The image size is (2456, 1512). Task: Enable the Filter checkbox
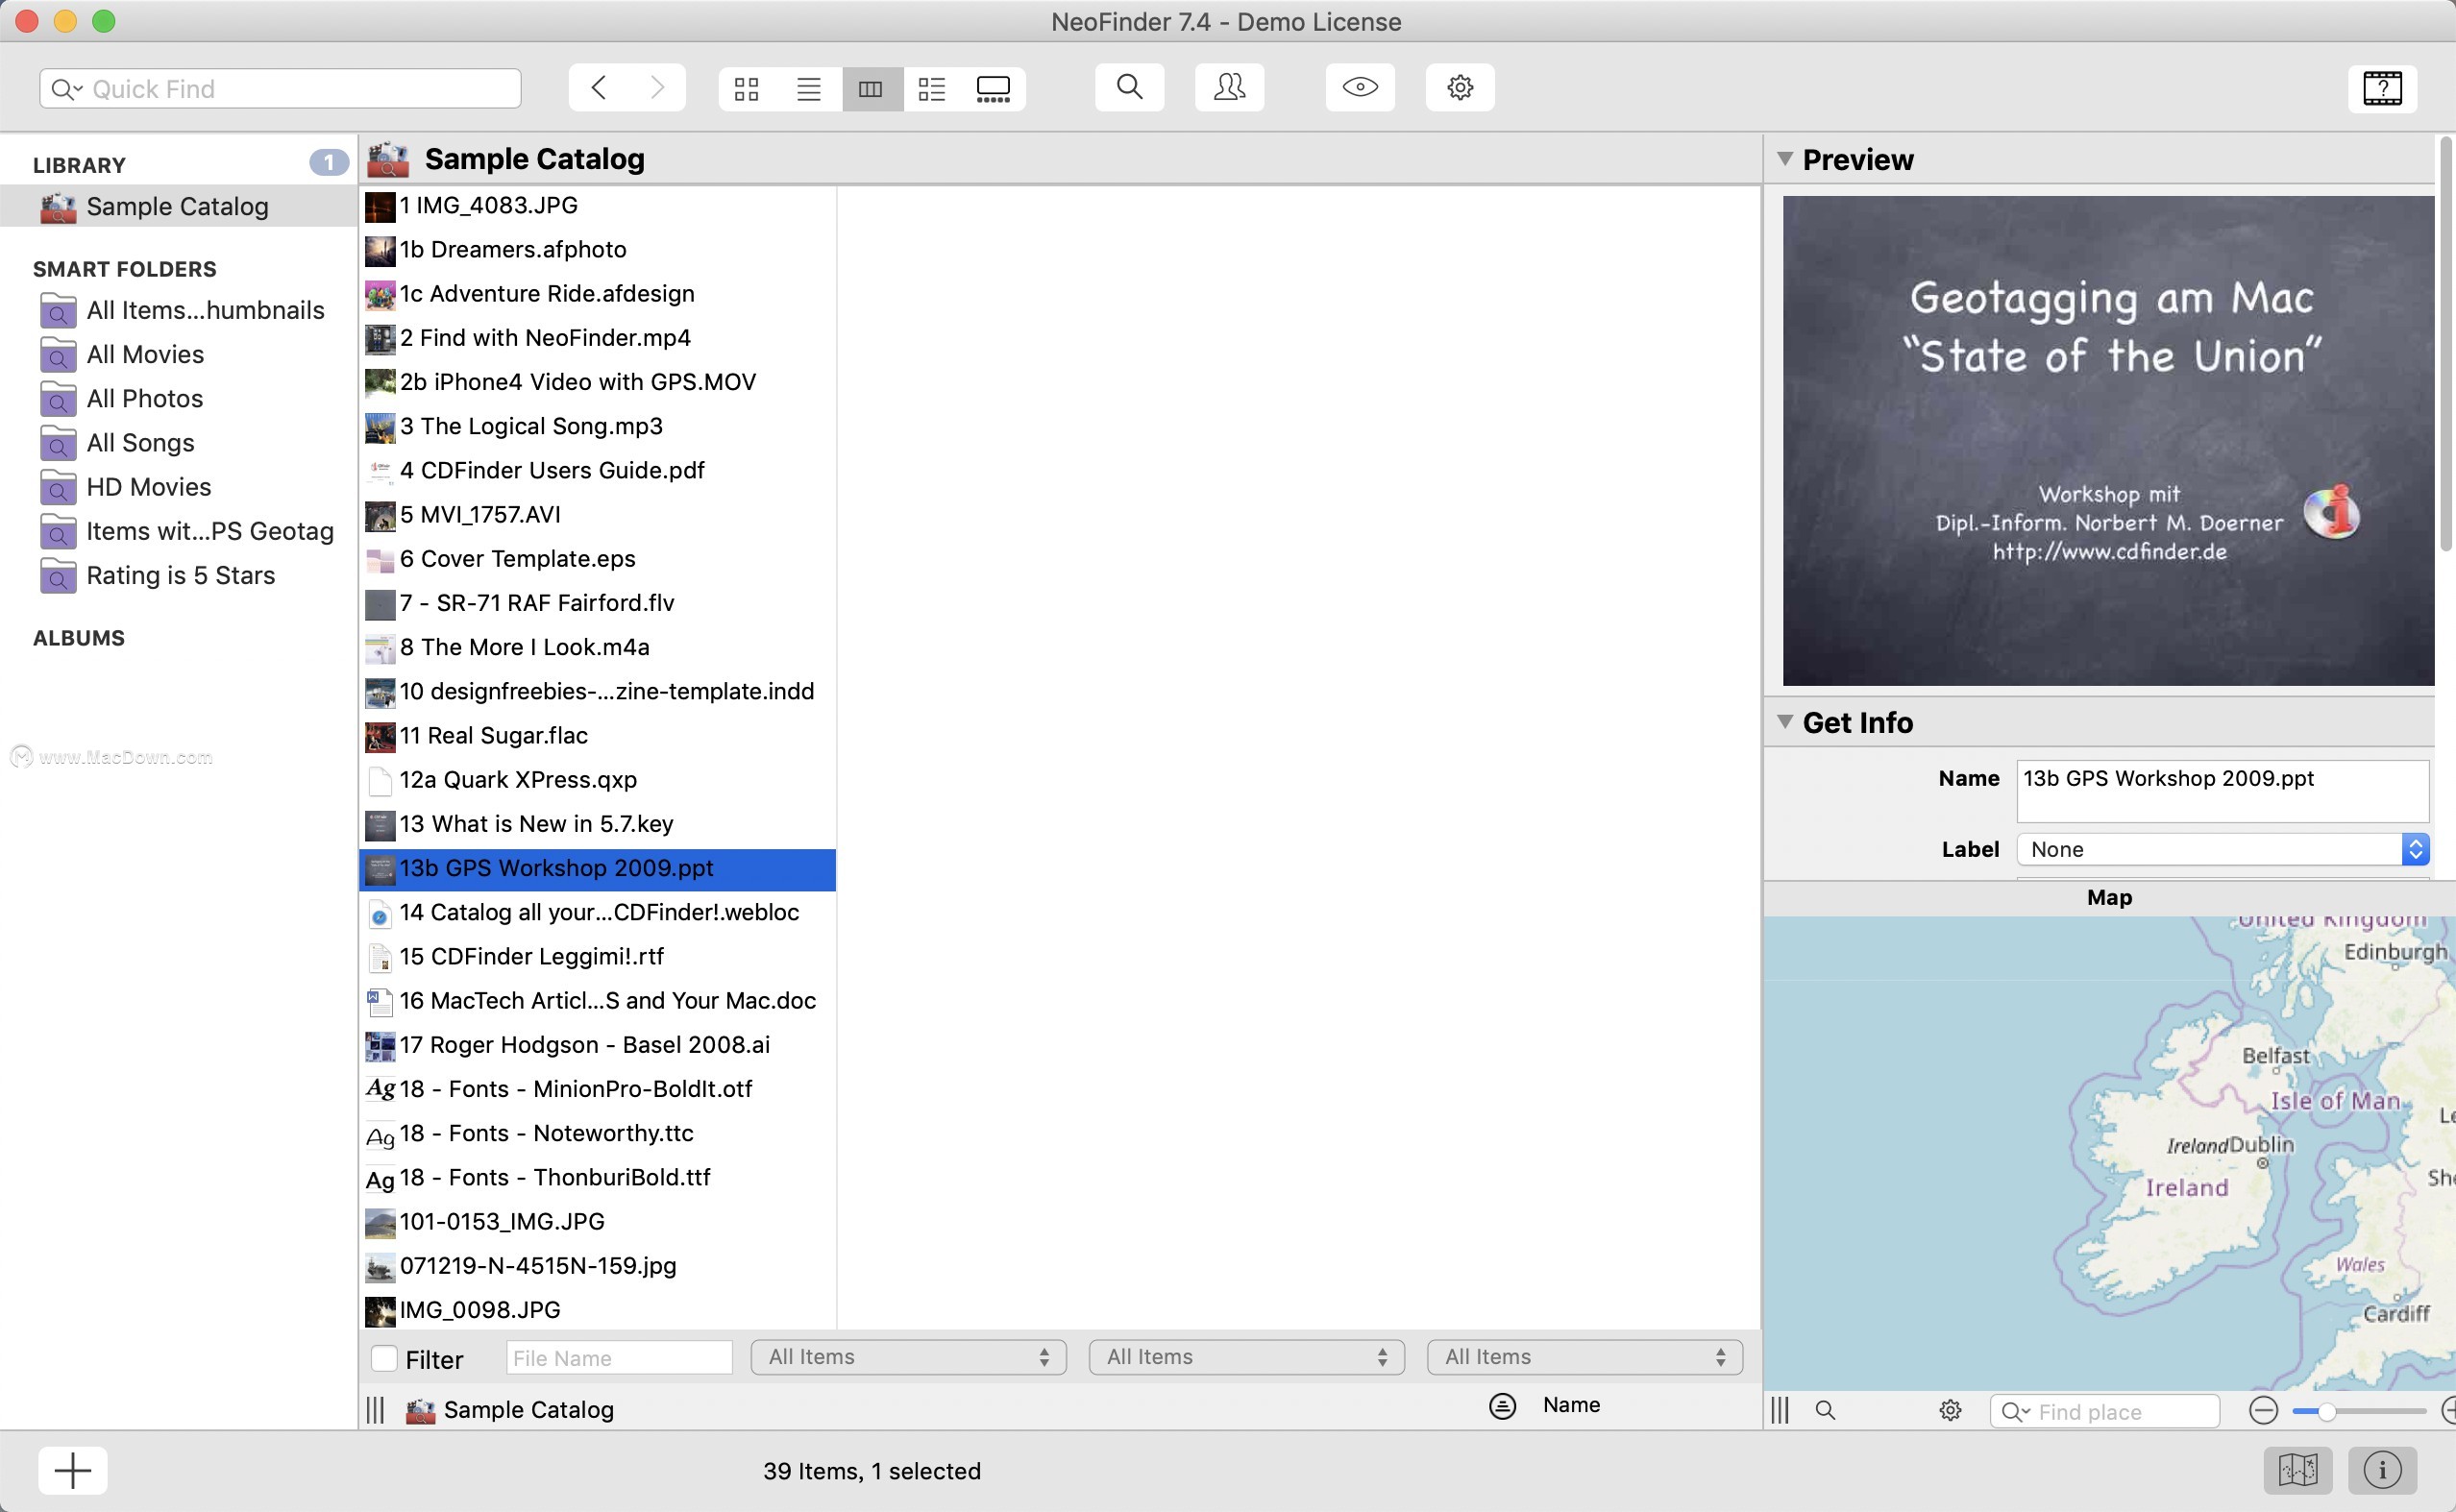click(x=384, y=1358)
